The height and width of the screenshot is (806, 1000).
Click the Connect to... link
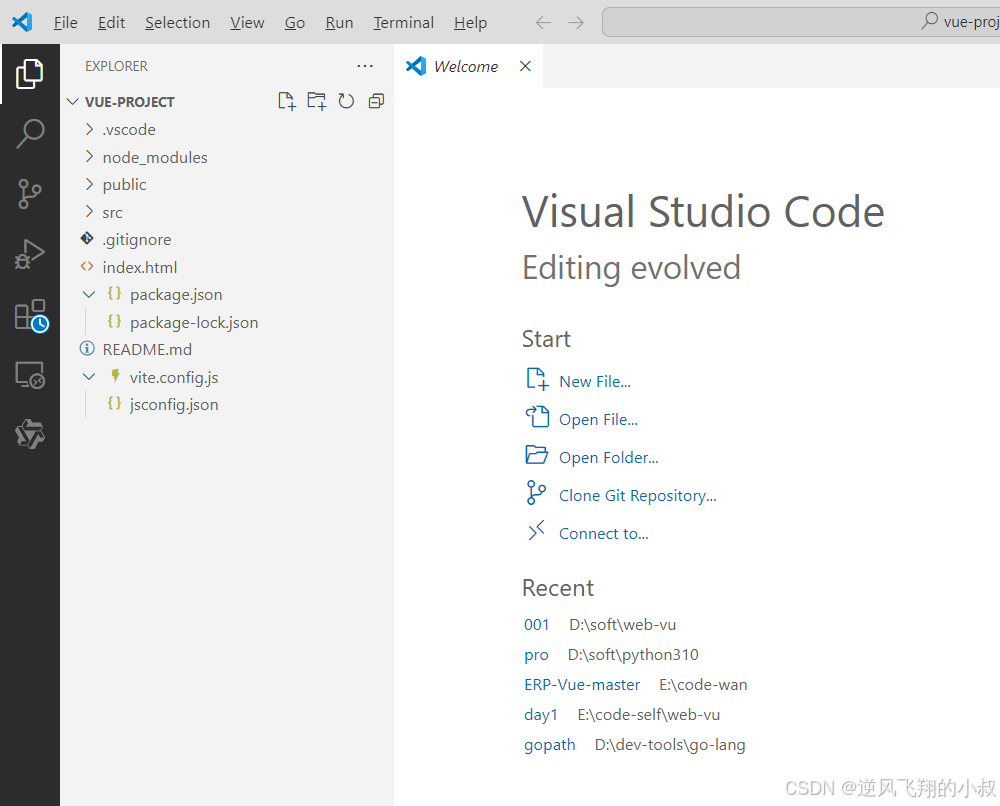(x=603, y=534)
